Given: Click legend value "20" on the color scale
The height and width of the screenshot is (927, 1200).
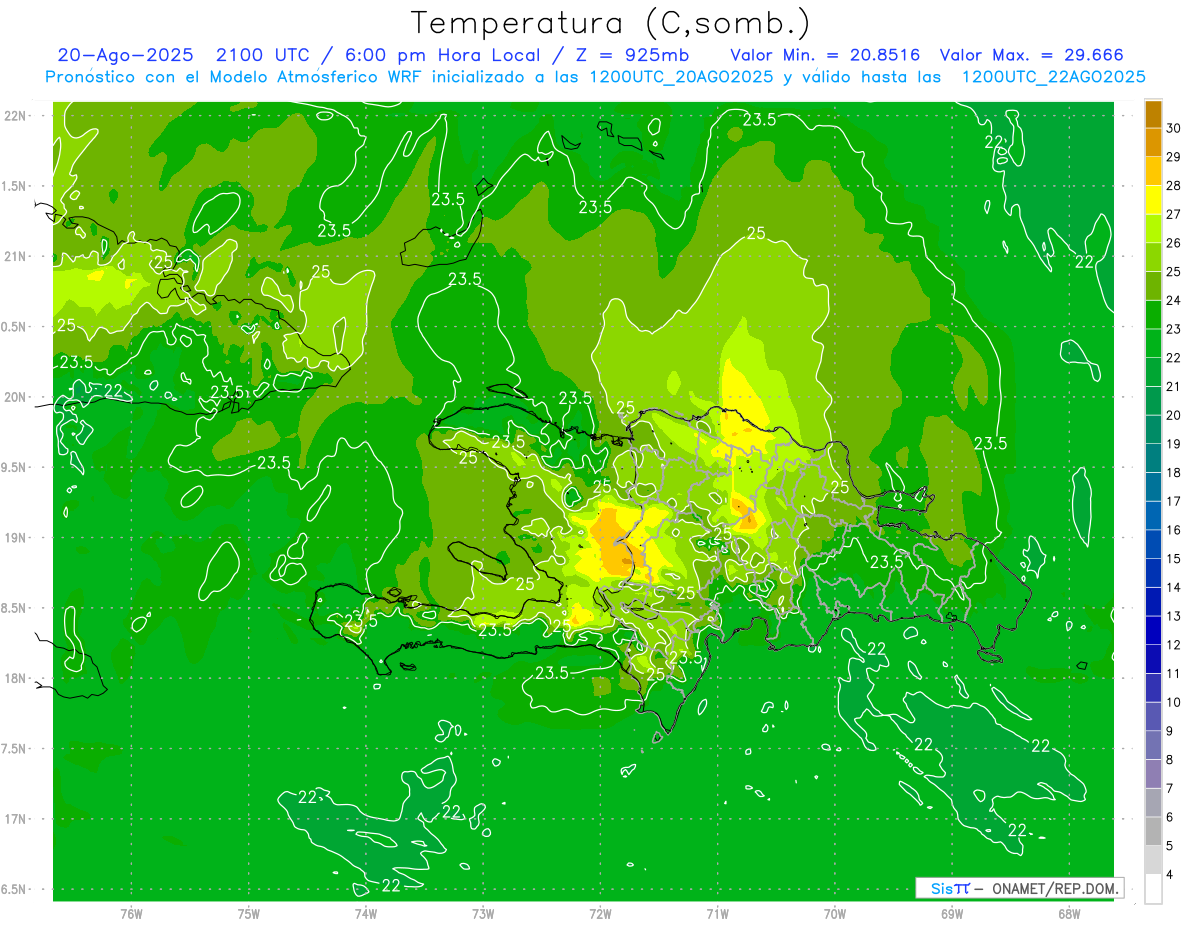Looking at the screenshot, I should tap(1174, 415).
